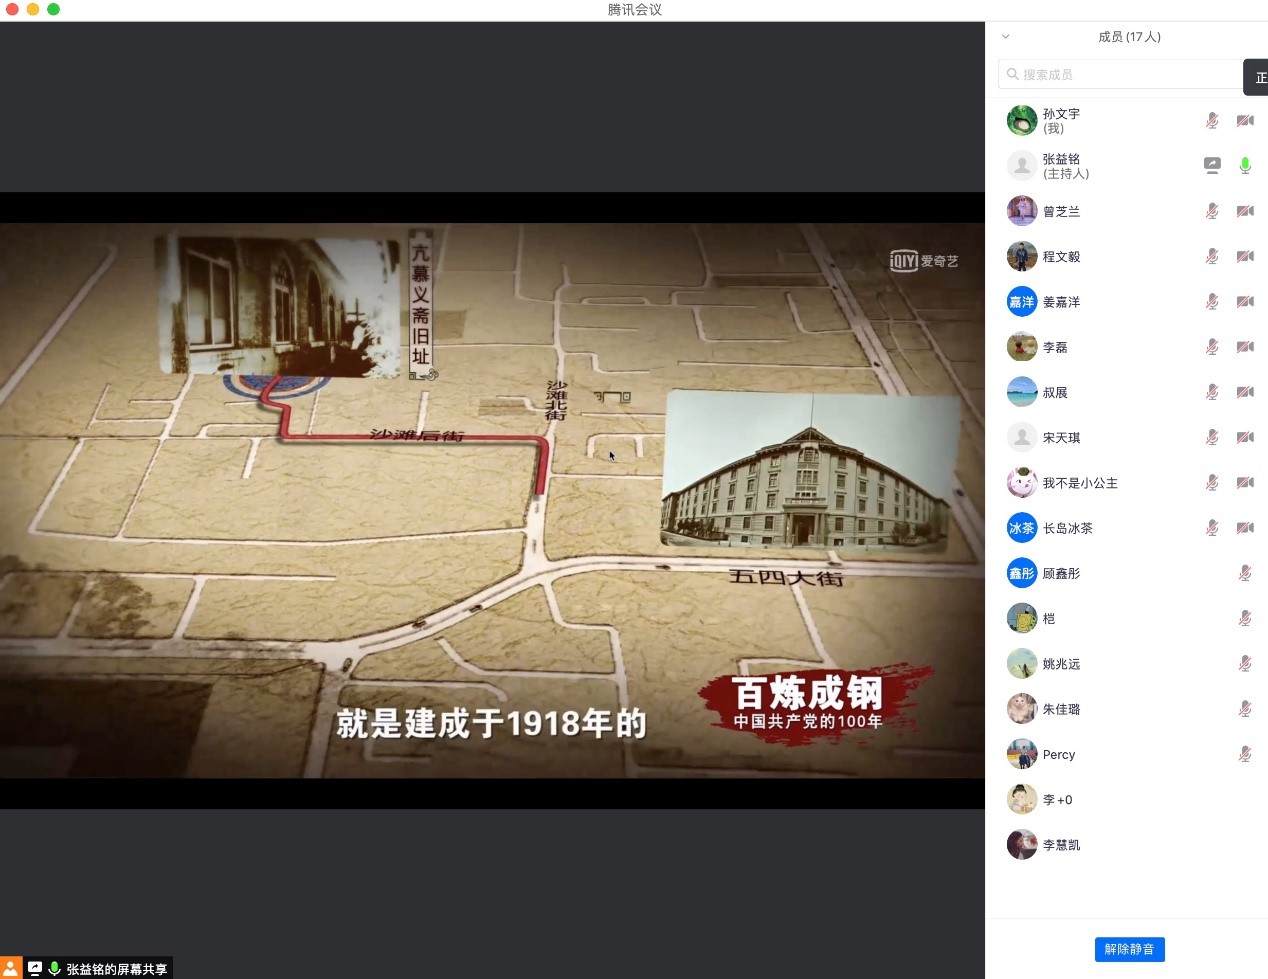
Task: Click the muted mic icon beside 曾芝兰
Action: (1212, 211)
